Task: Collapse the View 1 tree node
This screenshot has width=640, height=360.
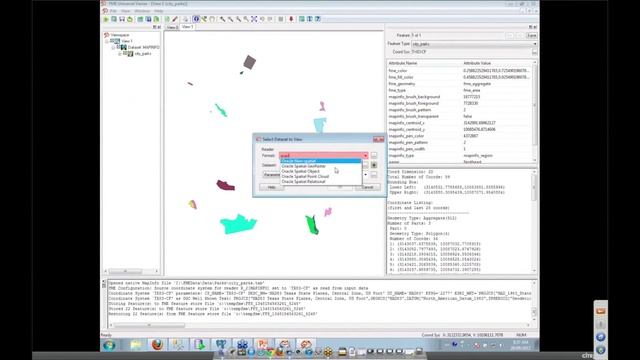Action: [107, 41]
